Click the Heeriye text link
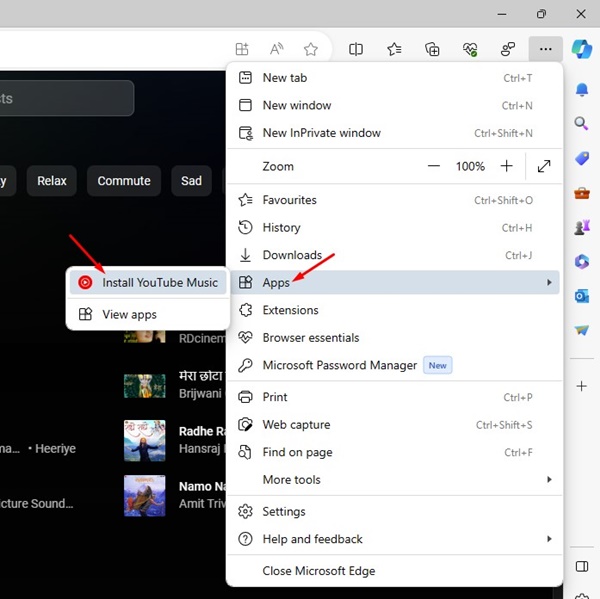The height and width of the screenshot is (599, 600). coord(55,448)
